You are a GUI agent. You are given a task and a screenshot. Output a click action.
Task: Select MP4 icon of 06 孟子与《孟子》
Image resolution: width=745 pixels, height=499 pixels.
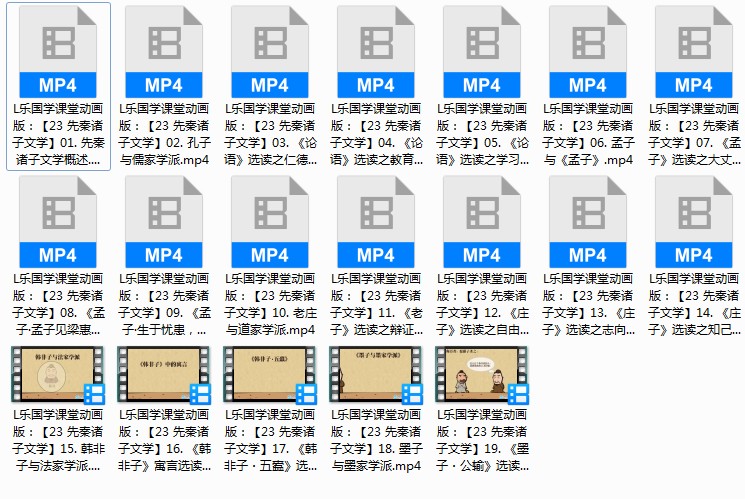588,52
